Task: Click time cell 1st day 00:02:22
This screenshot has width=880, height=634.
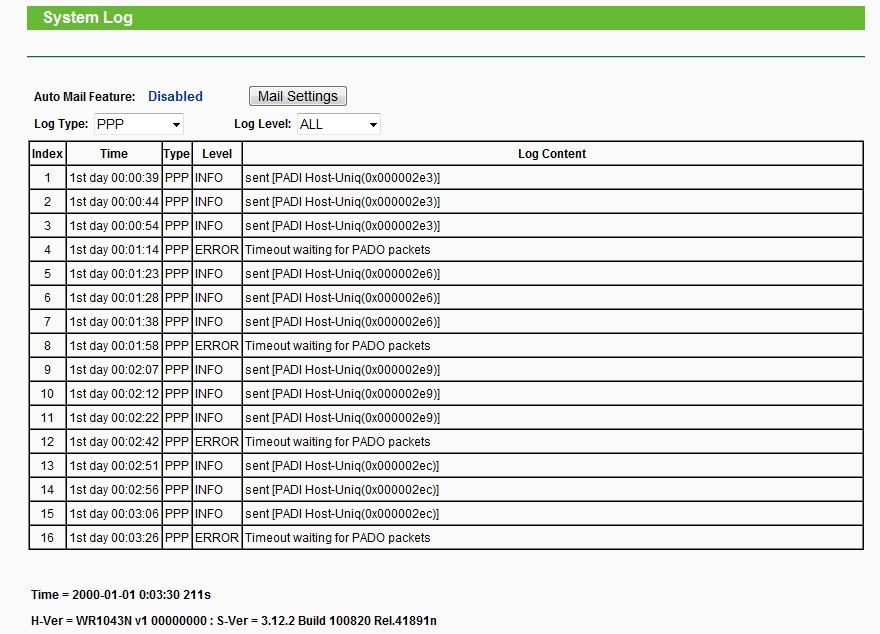Action: coord(114,418)
